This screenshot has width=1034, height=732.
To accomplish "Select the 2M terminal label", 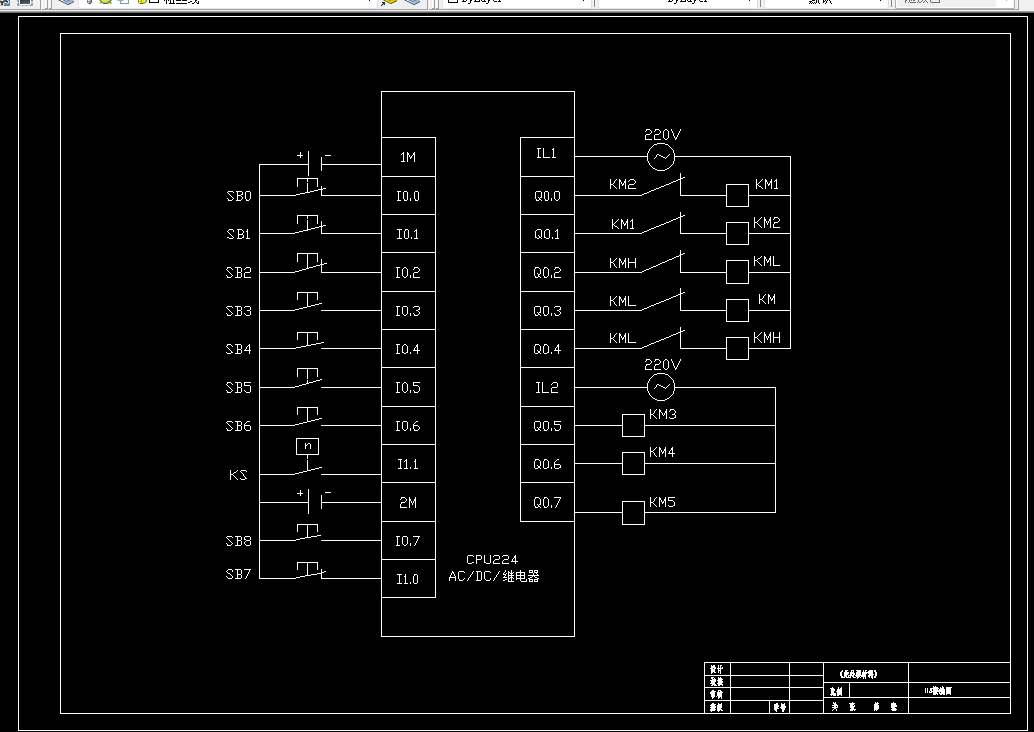I will (x=408, y=503).
